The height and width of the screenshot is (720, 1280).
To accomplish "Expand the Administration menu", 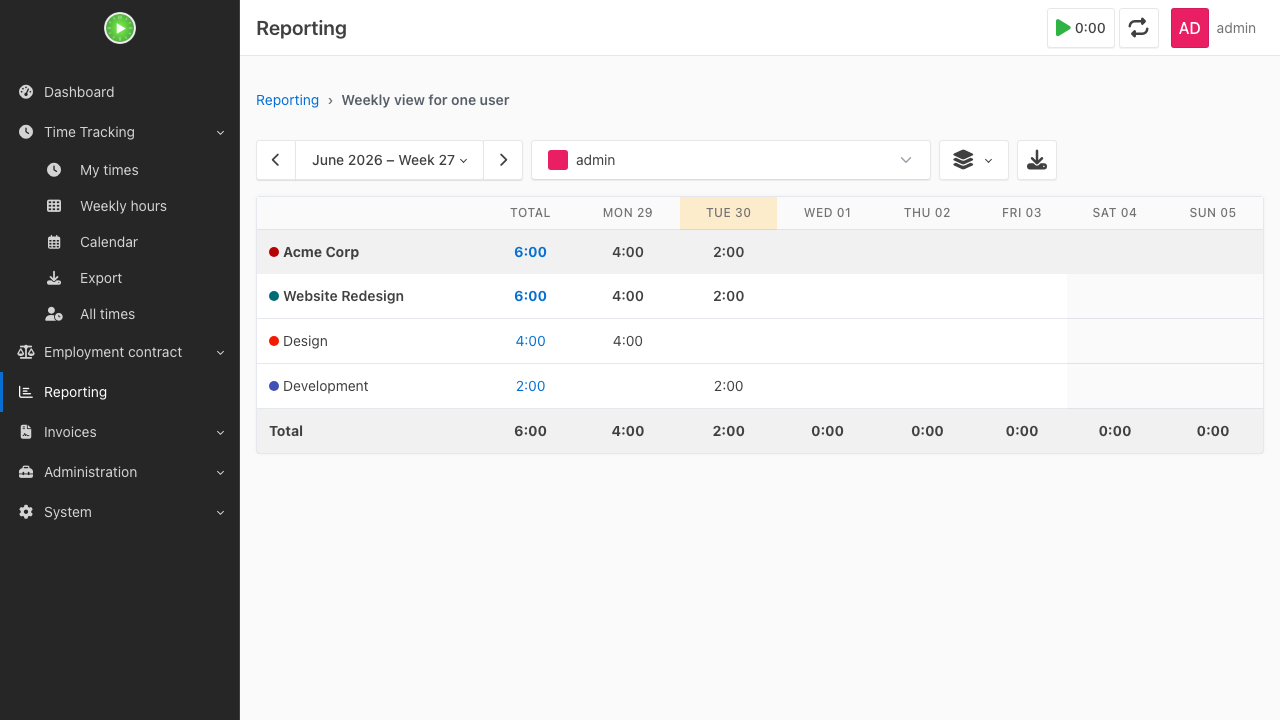I will [120, 472].
